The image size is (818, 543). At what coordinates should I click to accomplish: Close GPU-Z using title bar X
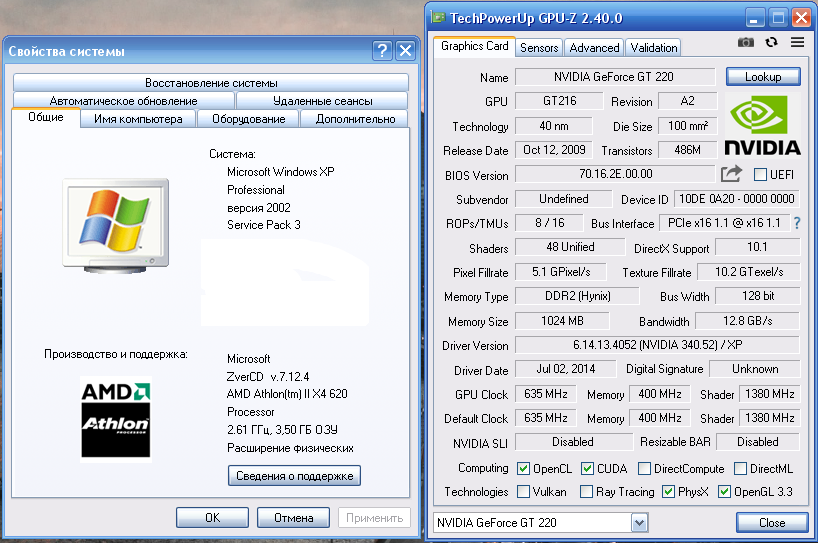click(801, 18)
